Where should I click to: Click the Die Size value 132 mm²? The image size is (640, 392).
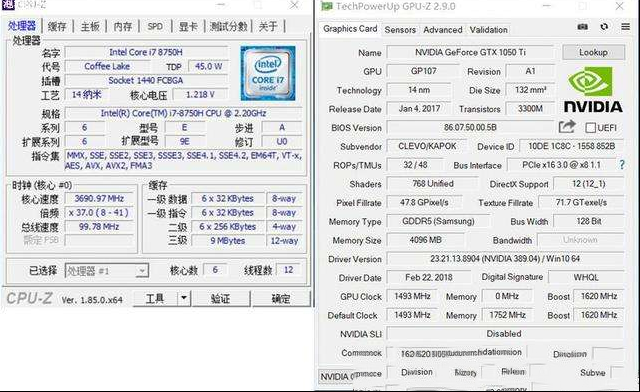[x=530, y=90]
